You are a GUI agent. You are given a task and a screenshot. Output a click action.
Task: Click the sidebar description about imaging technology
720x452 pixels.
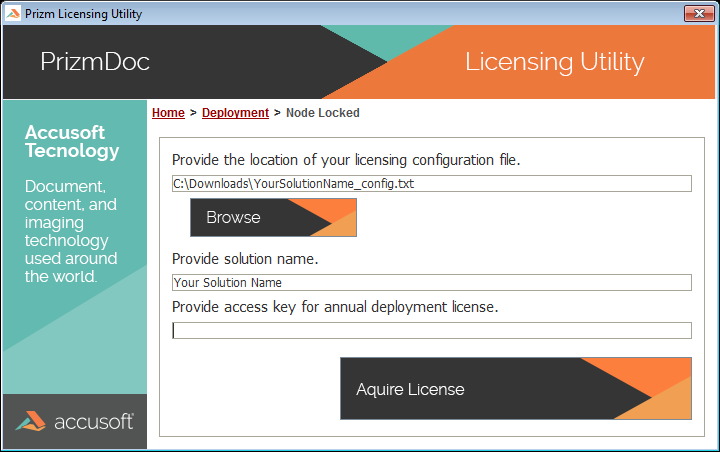click(70, 231)
